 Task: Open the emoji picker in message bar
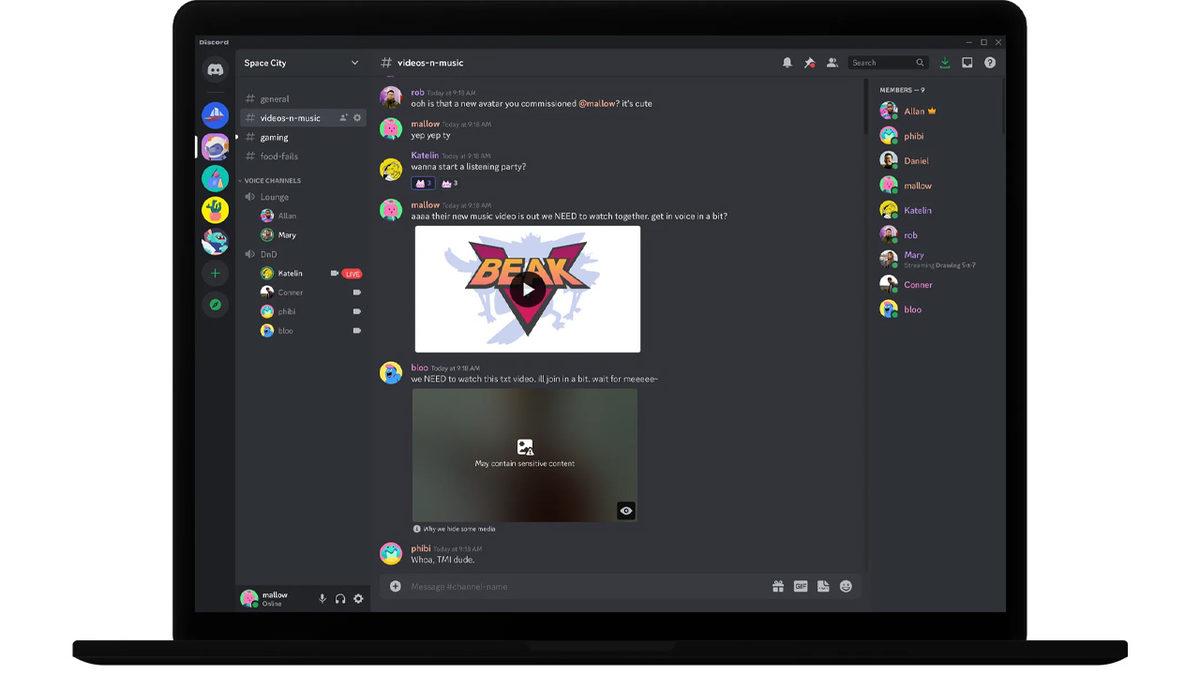(845, 586)
